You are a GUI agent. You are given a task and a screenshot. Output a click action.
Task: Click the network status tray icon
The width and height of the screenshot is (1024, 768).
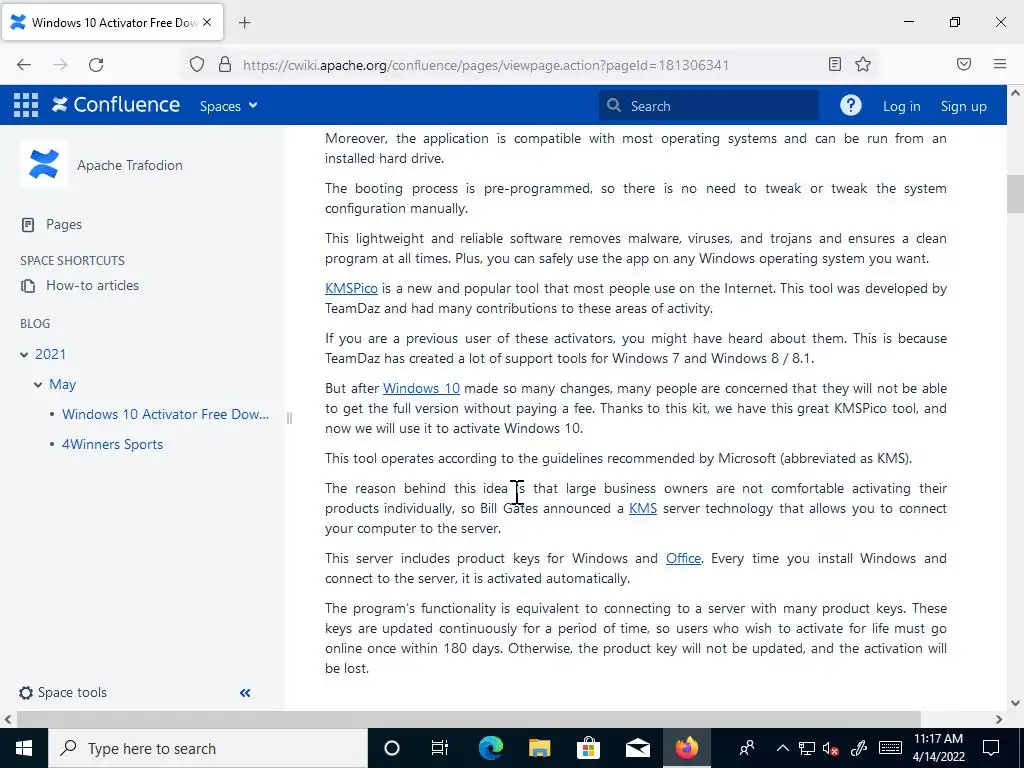point(807,748)
